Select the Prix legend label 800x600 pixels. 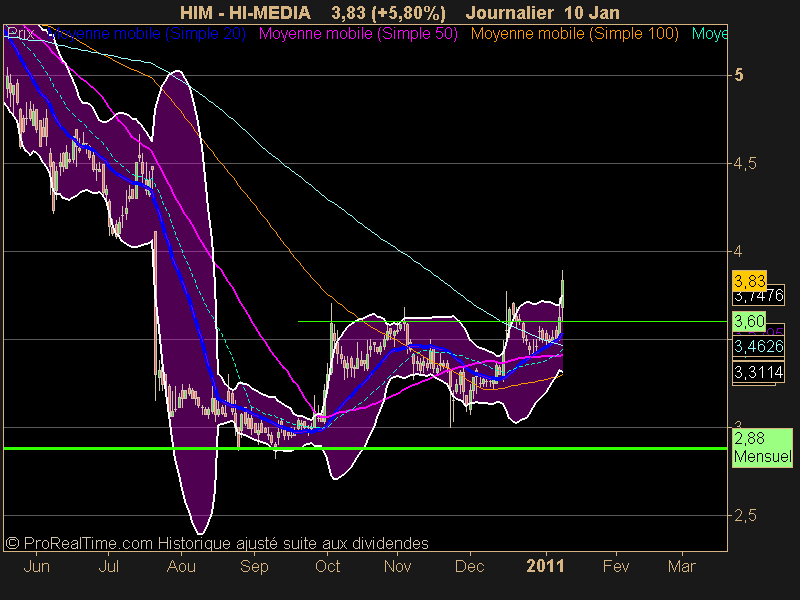[x=21, y=34]
